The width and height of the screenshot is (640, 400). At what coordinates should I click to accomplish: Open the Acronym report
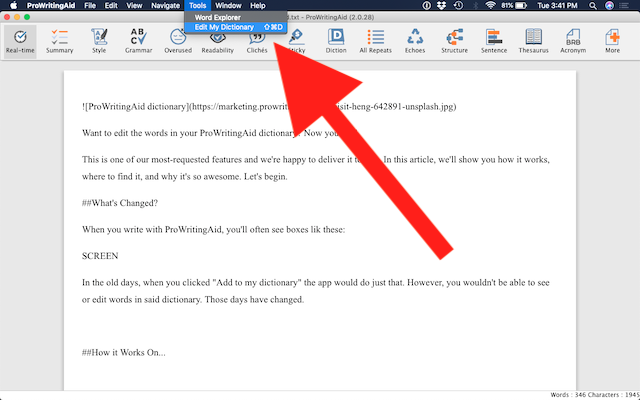click(x=573, y=42)
